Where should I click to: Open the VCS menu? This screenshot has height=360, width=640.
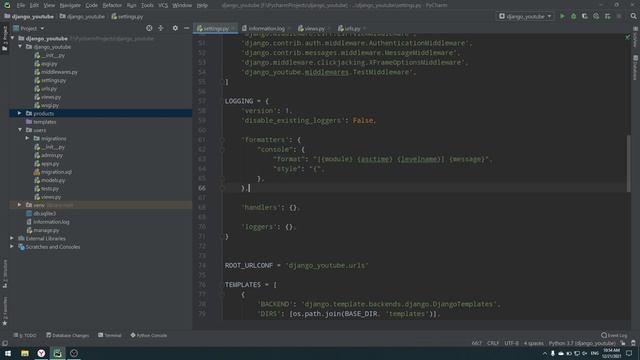tap(163, 5)
